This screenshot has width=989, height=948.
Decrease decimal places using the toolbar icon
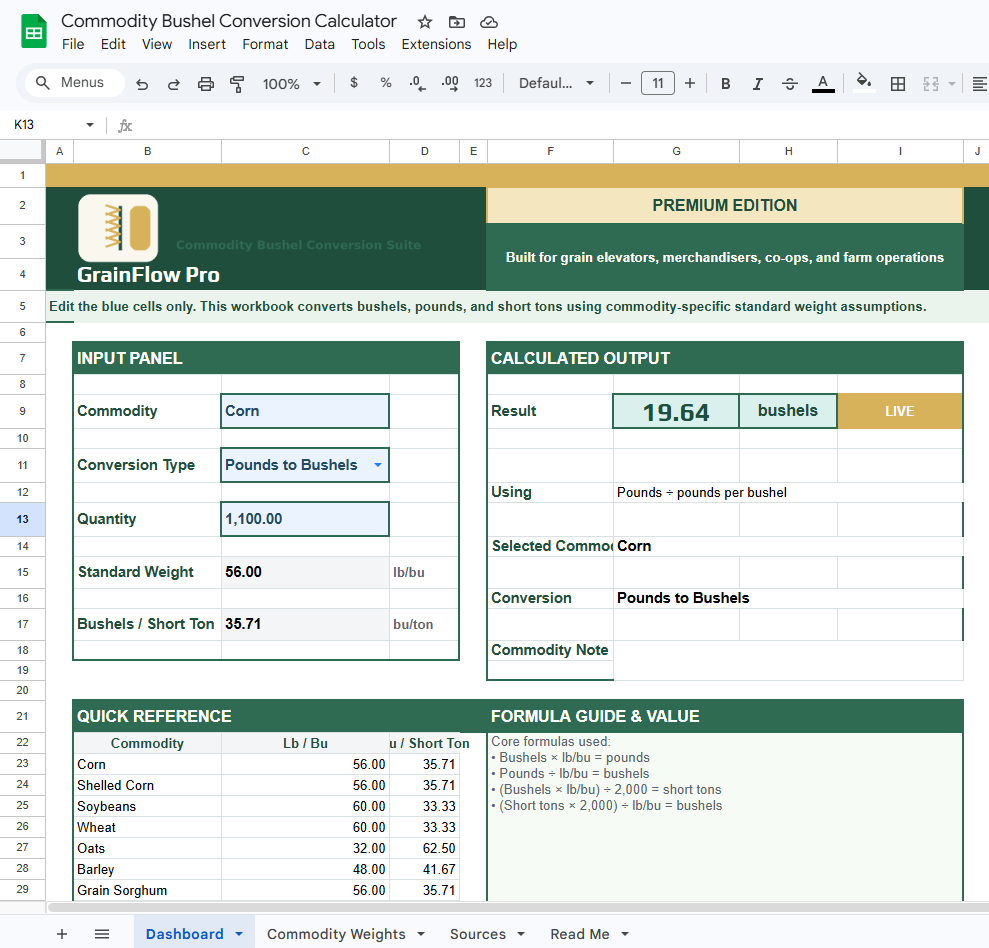point(417,84)
